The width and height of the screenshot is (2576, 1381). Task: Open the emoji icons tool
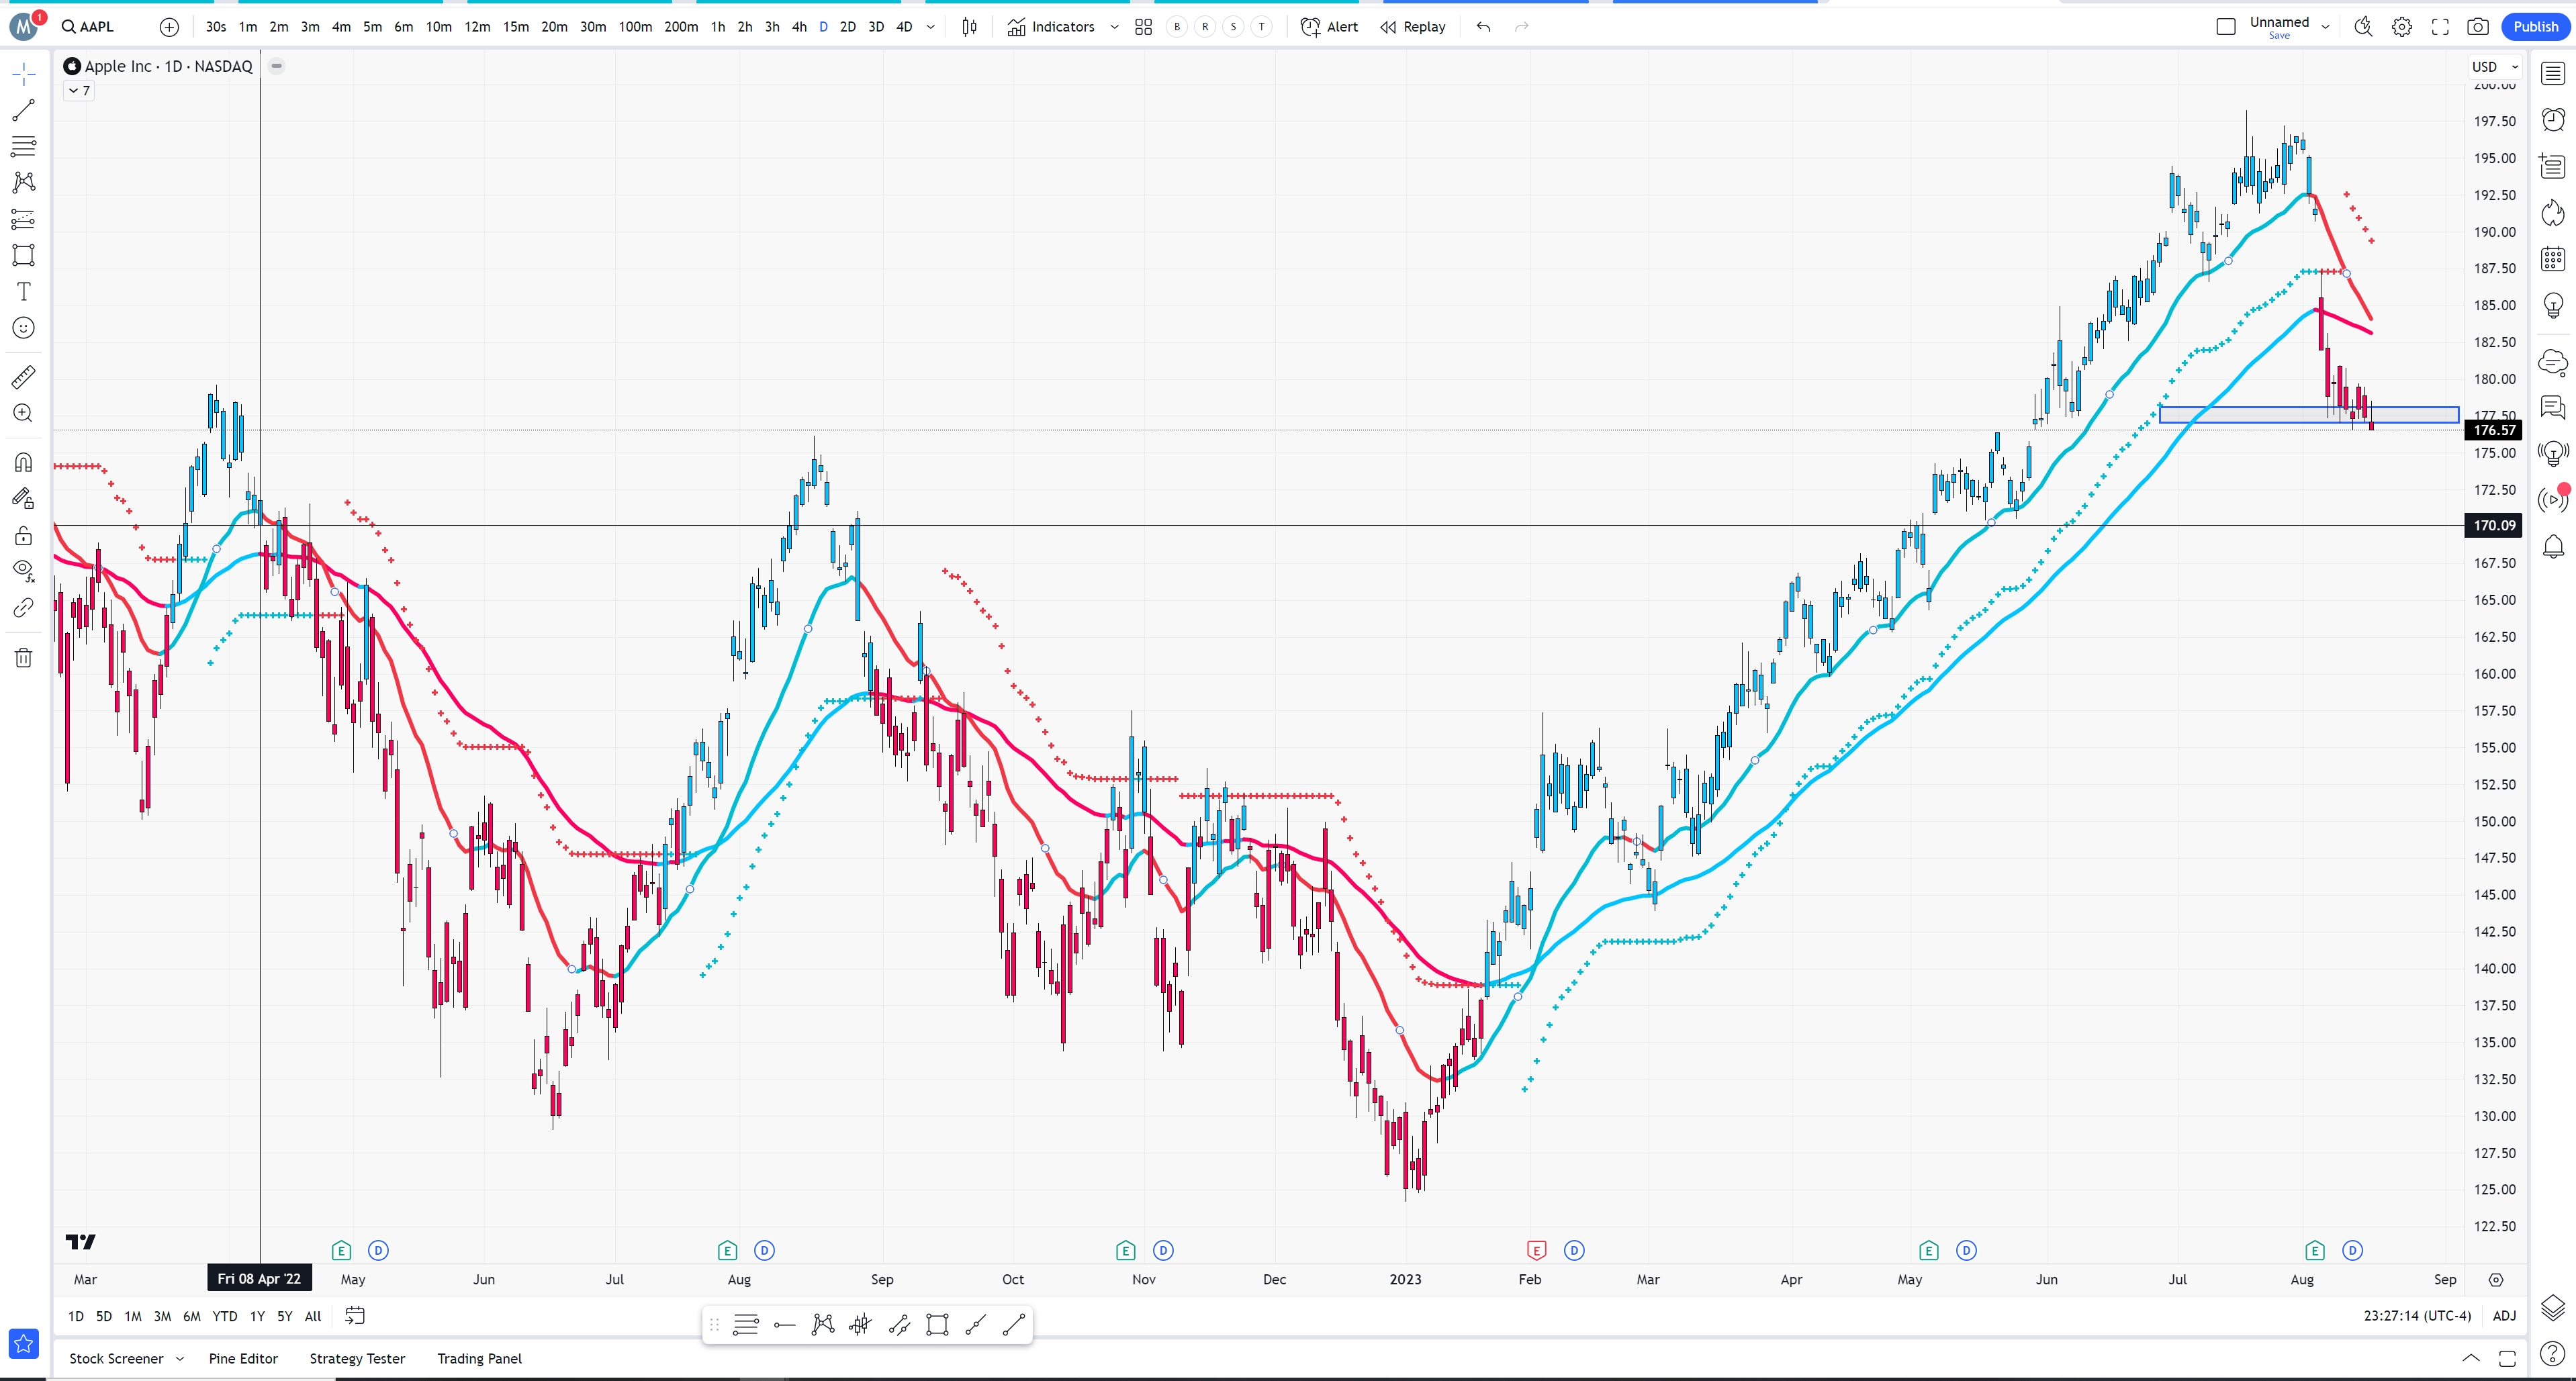click(24, 328)
